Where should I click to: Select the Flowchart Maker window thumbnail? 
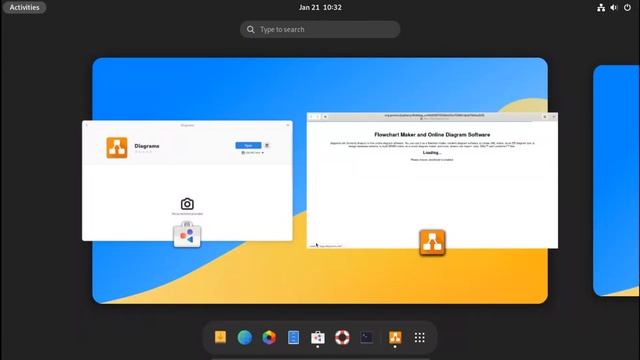[x=432, y=180]
